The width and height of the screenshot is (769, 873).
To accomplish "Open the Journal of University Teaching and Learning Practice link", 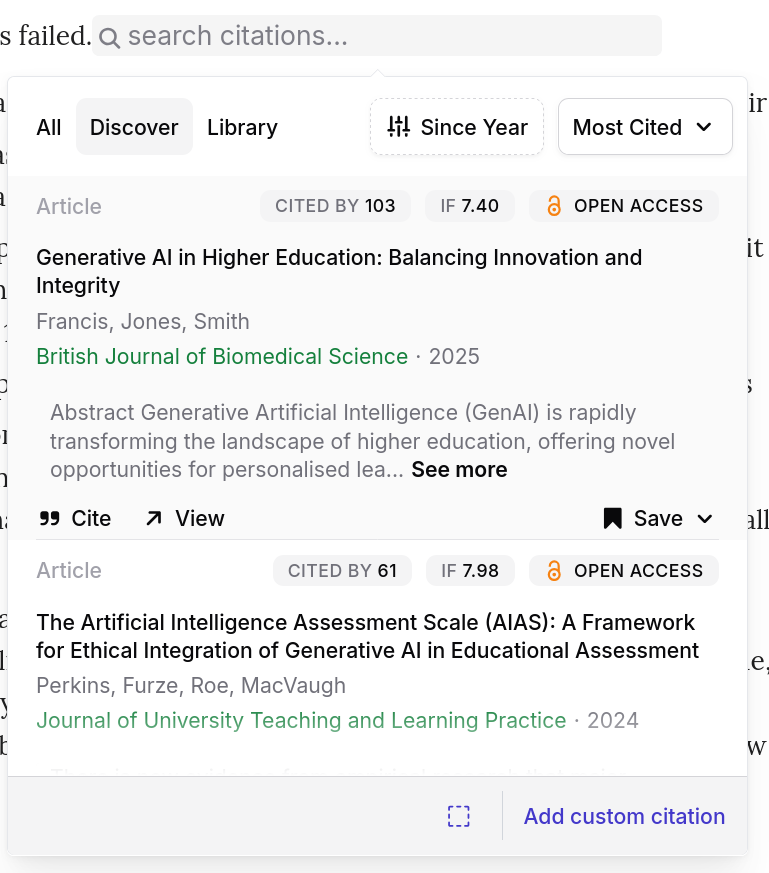I will point(302,720).
